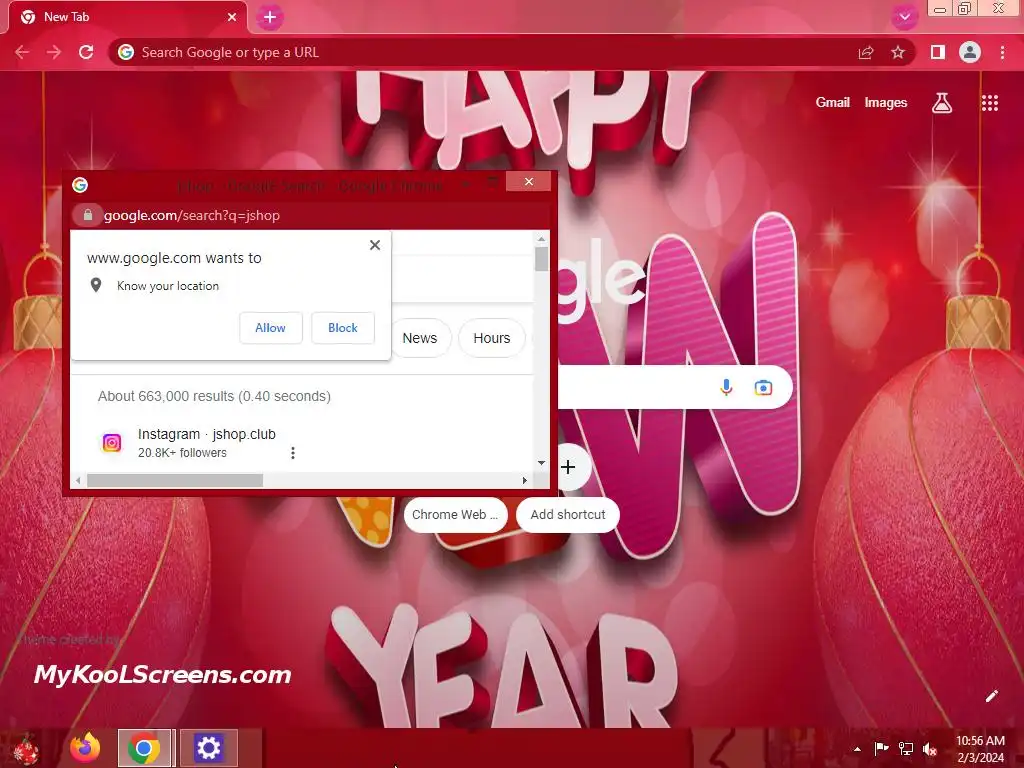Click the forward navigation arrow
This screenshot has width=1024, height=768.
pos(54,52)
